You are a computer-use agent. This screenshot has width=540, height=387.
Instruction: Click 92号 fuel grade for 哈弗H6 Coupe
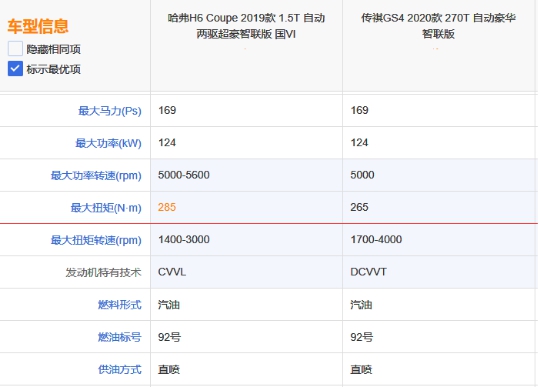(169, 337)
